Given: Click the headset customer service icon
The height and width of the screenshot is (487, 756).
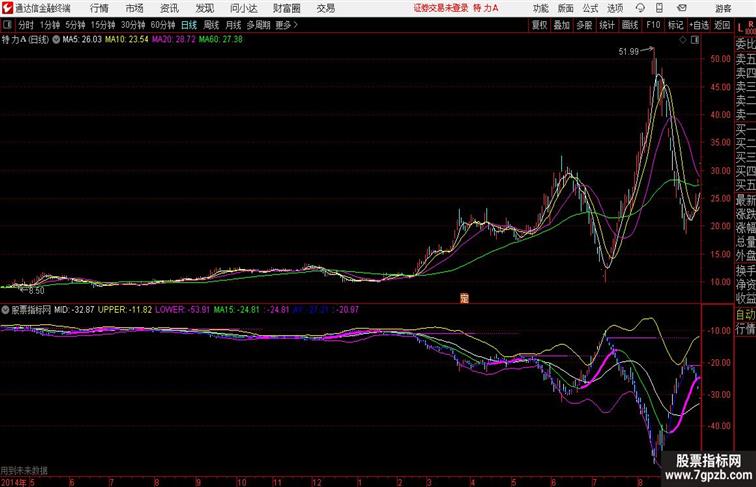Looking at the screenshot, I should click(640, 8).
